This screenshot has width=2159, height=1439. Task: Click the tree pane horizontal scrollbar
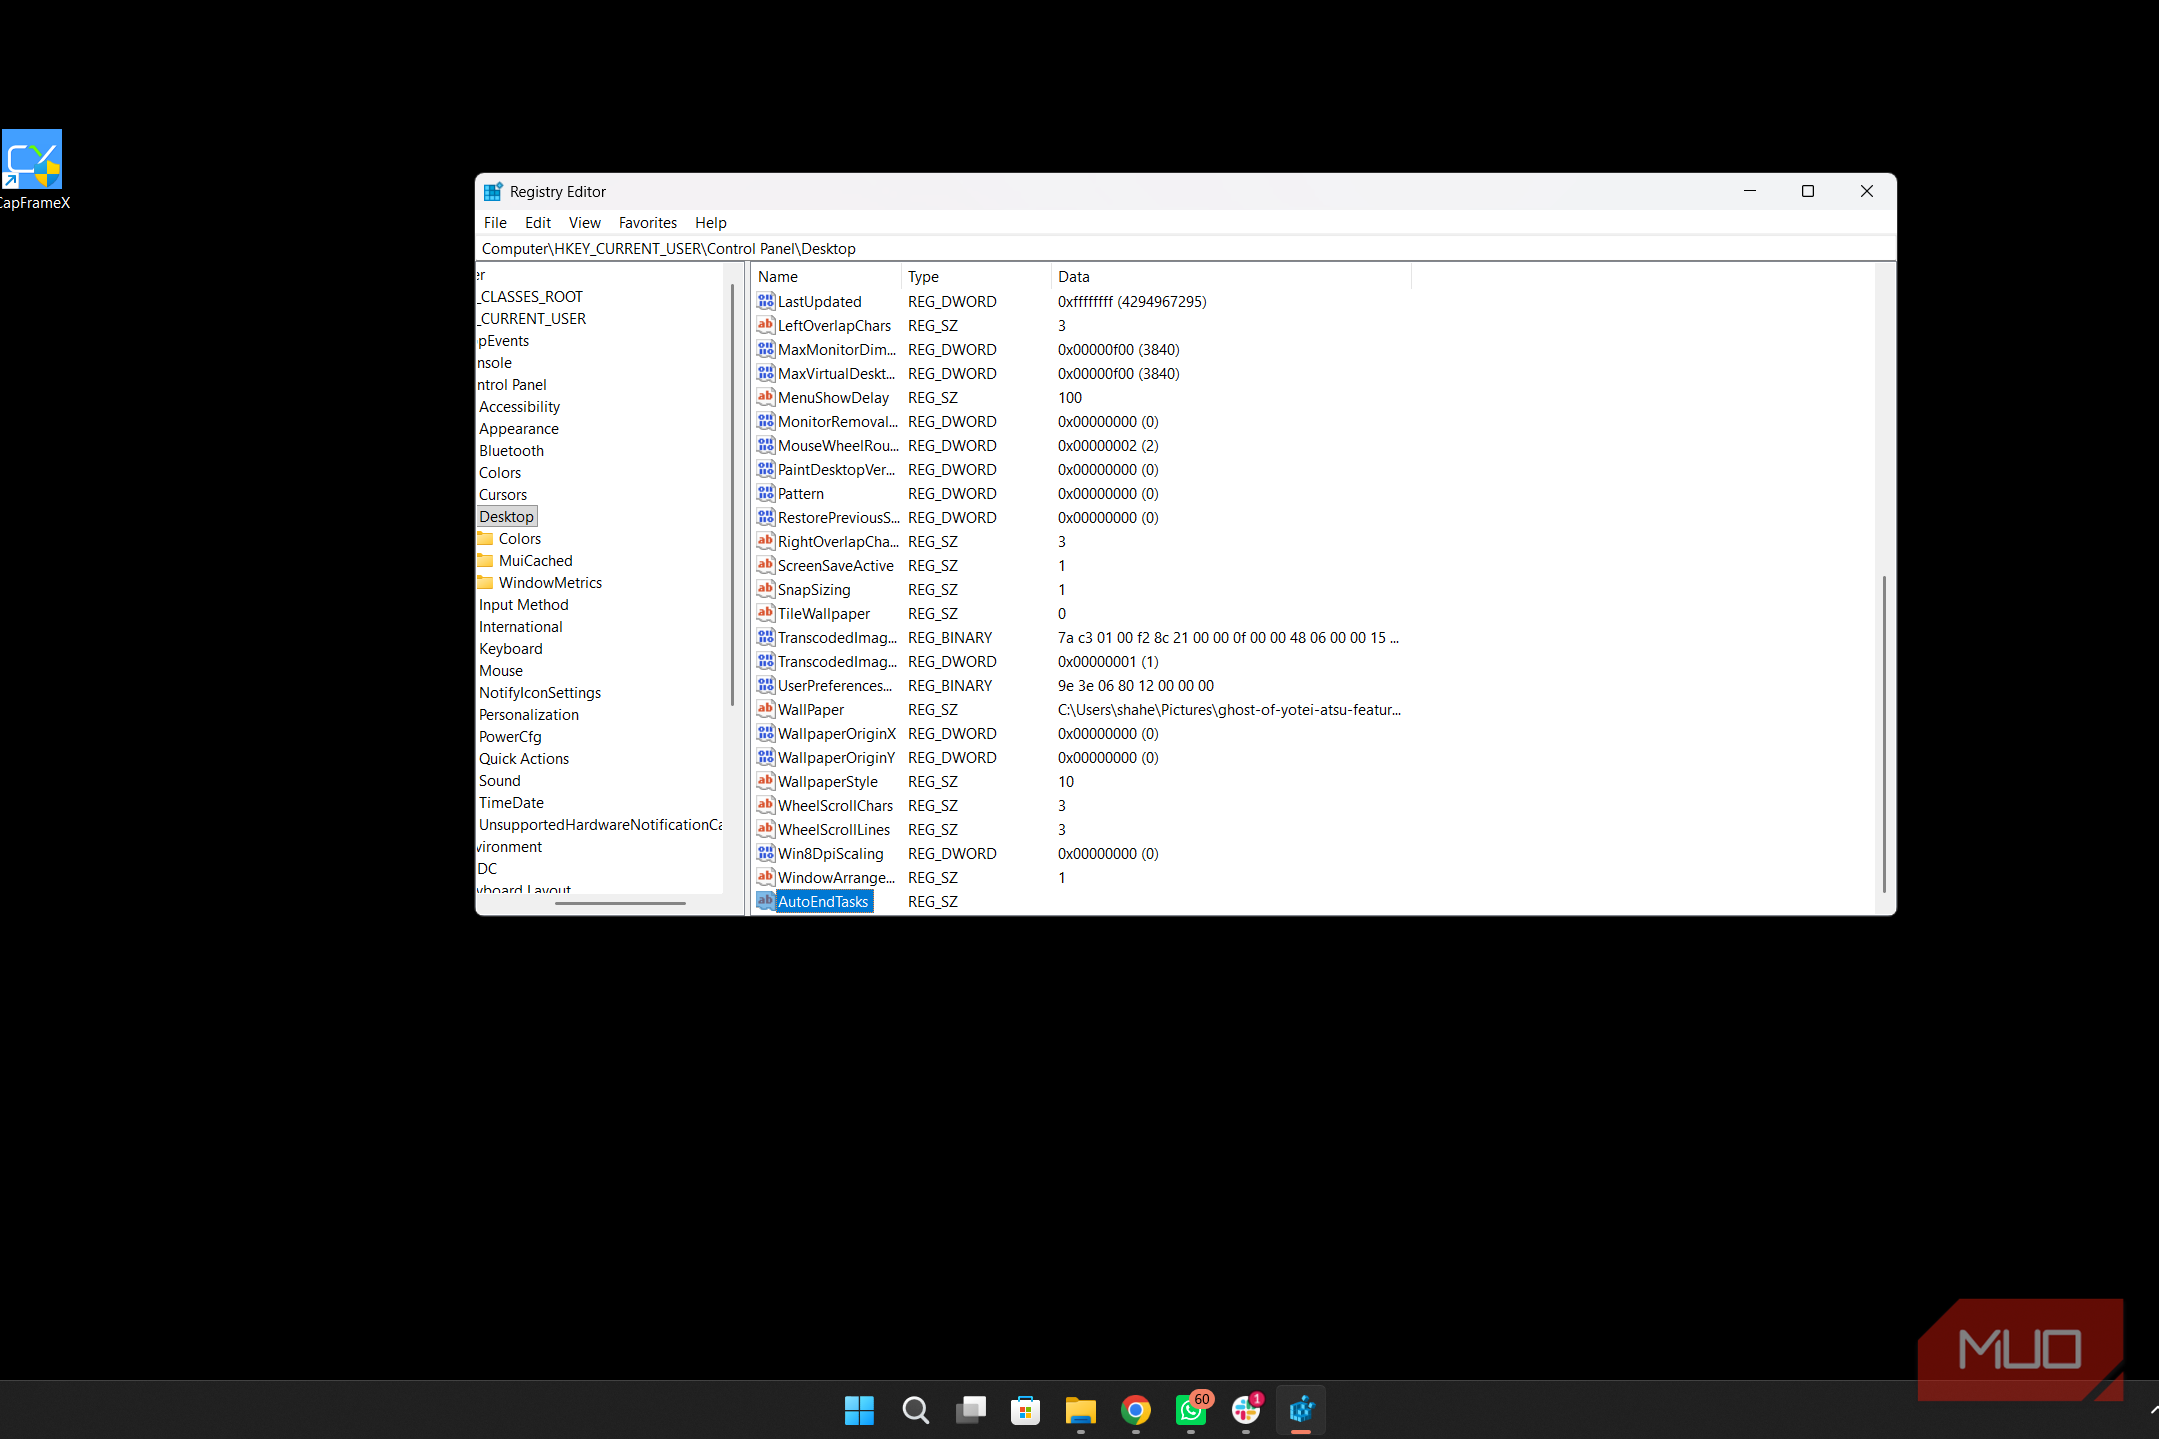tap(620, 903)
